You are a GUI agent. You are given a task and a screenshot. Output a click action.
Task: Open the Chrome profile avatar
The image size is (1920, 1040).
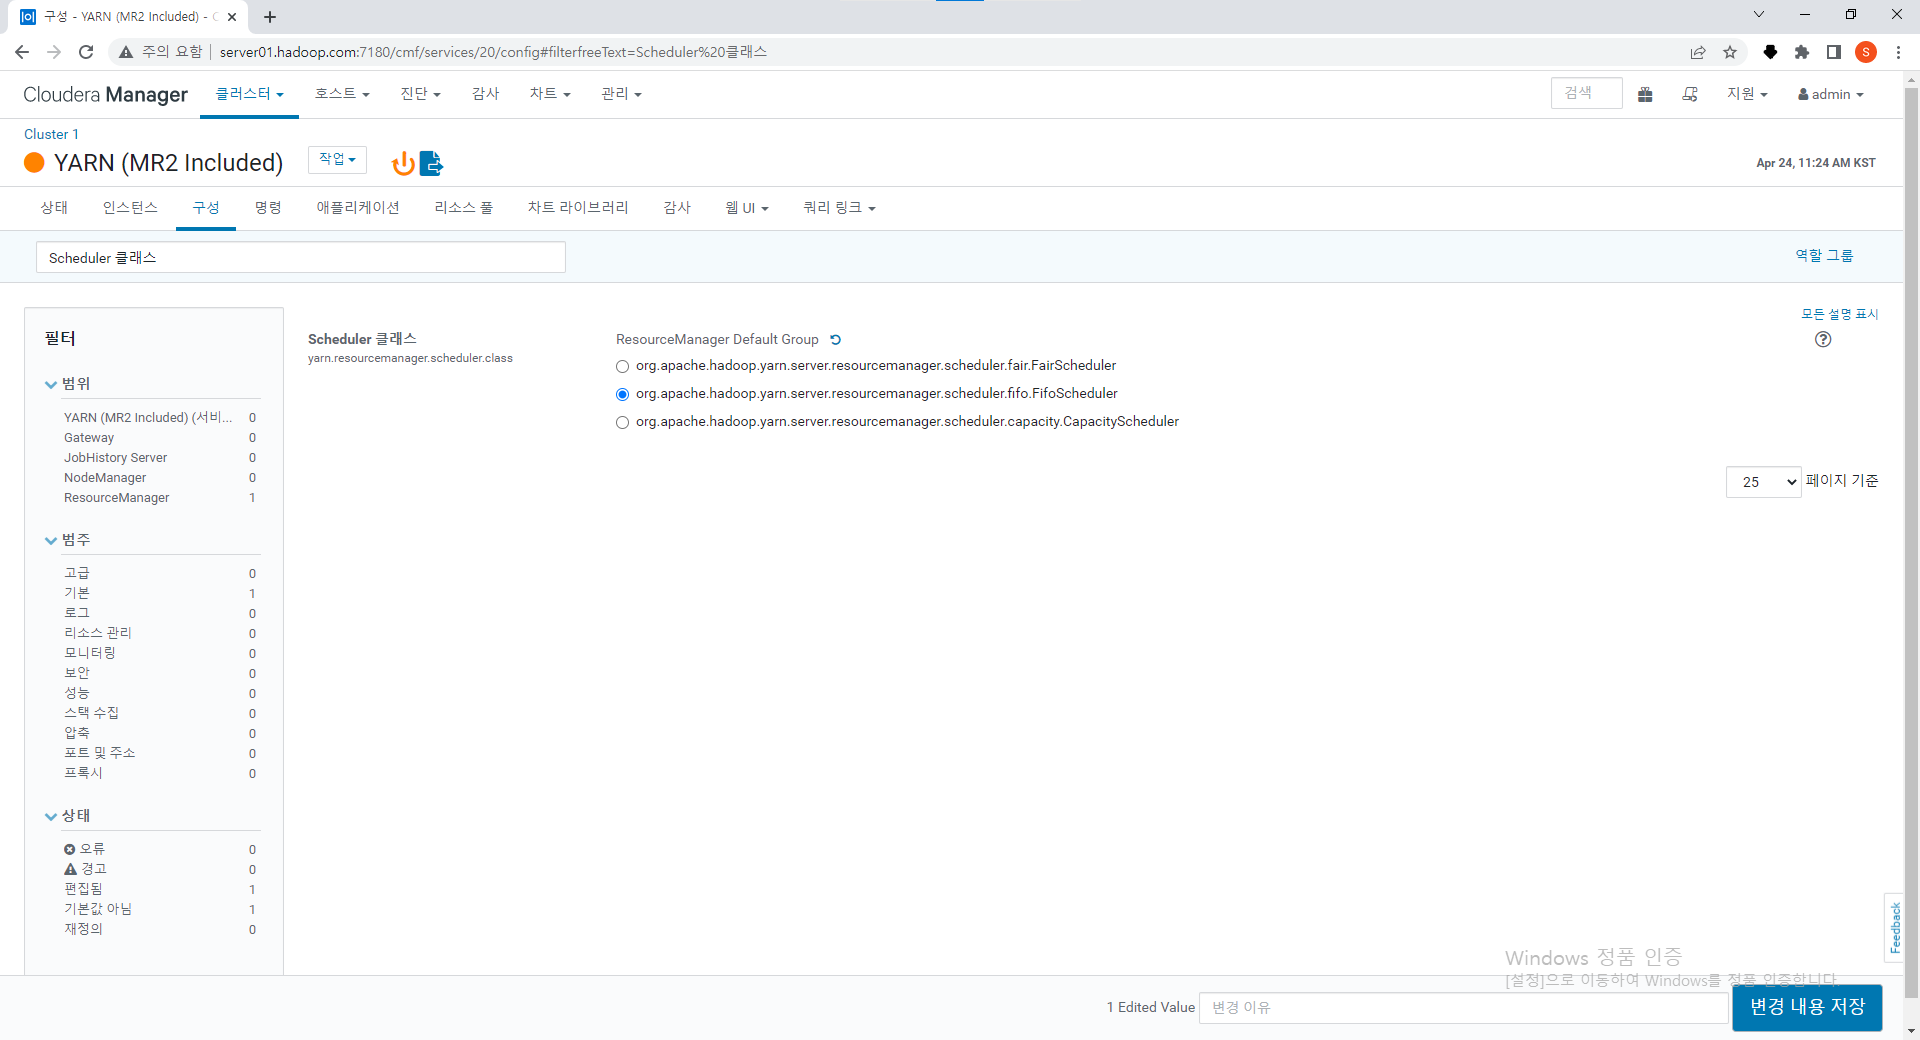click(x=1866, y=52)
